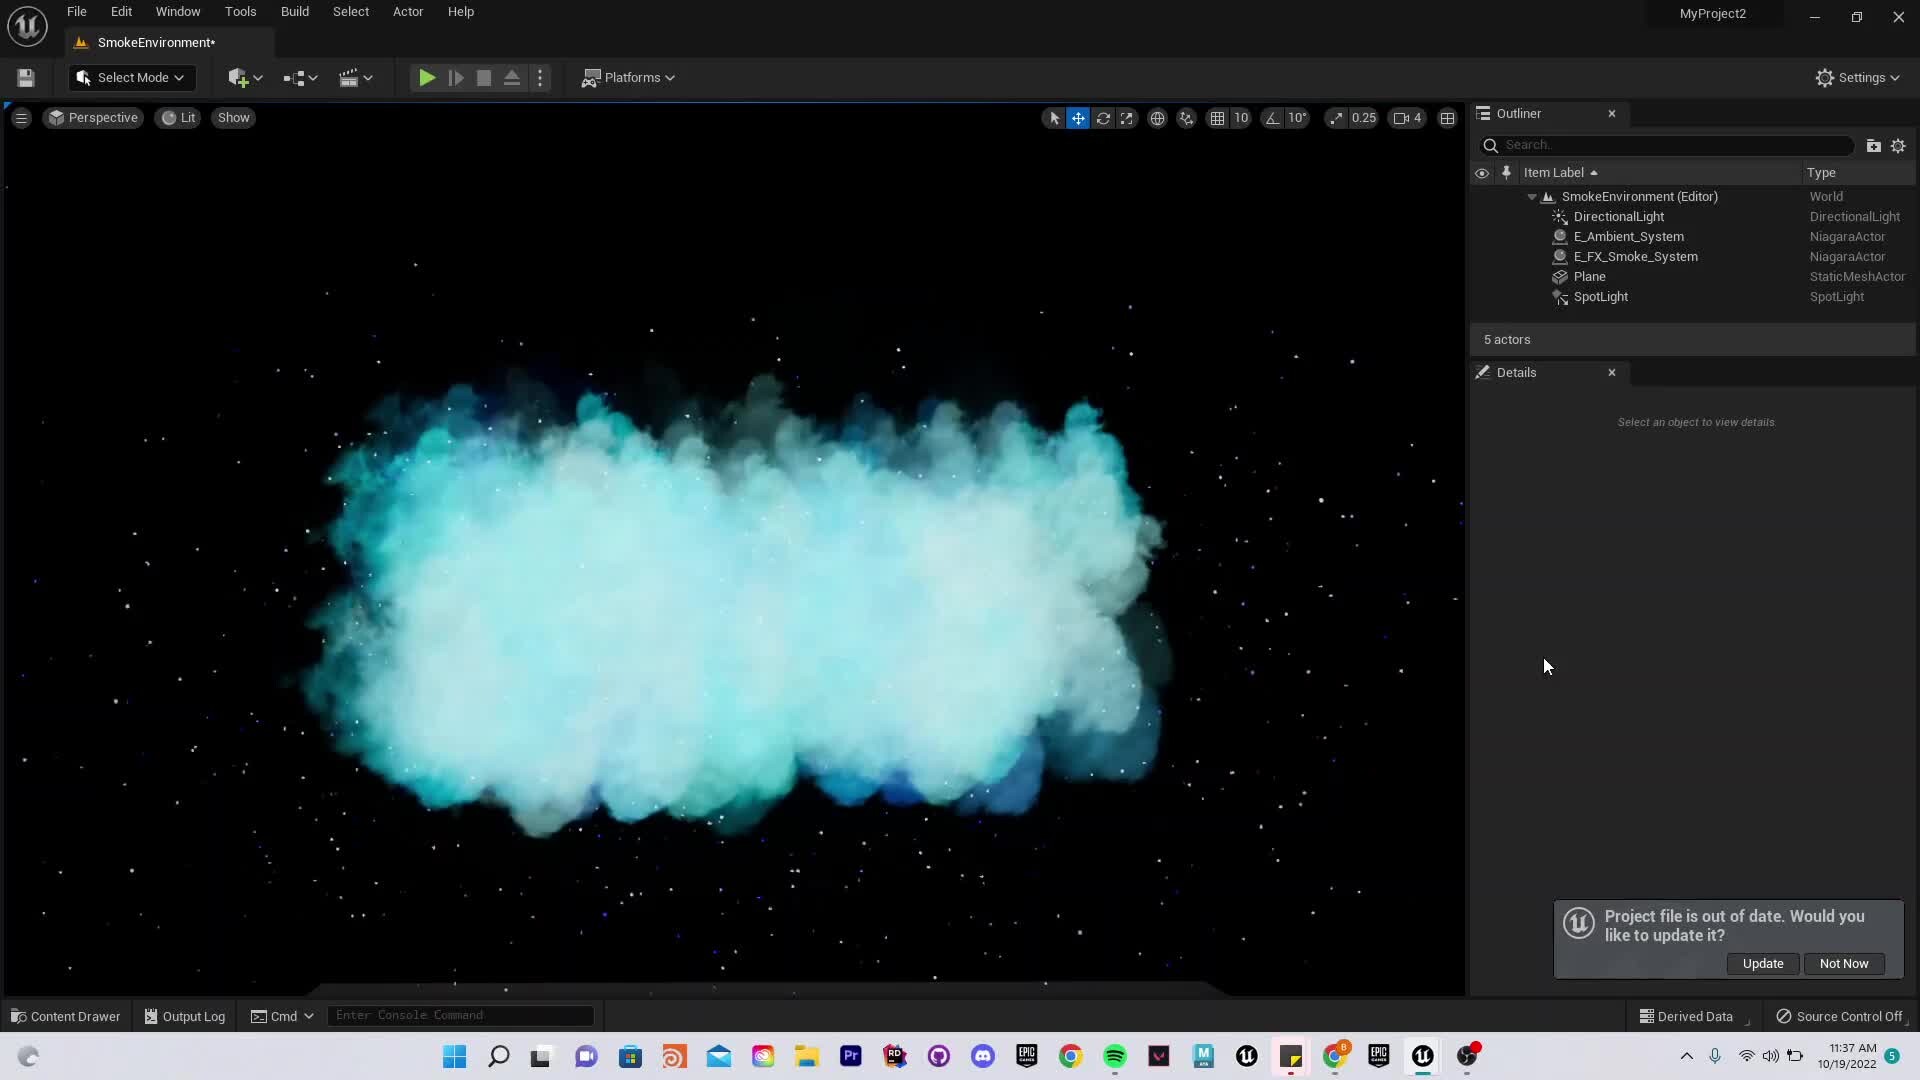
Task: Click the surface snapping icon
Action: point(1187,118)
